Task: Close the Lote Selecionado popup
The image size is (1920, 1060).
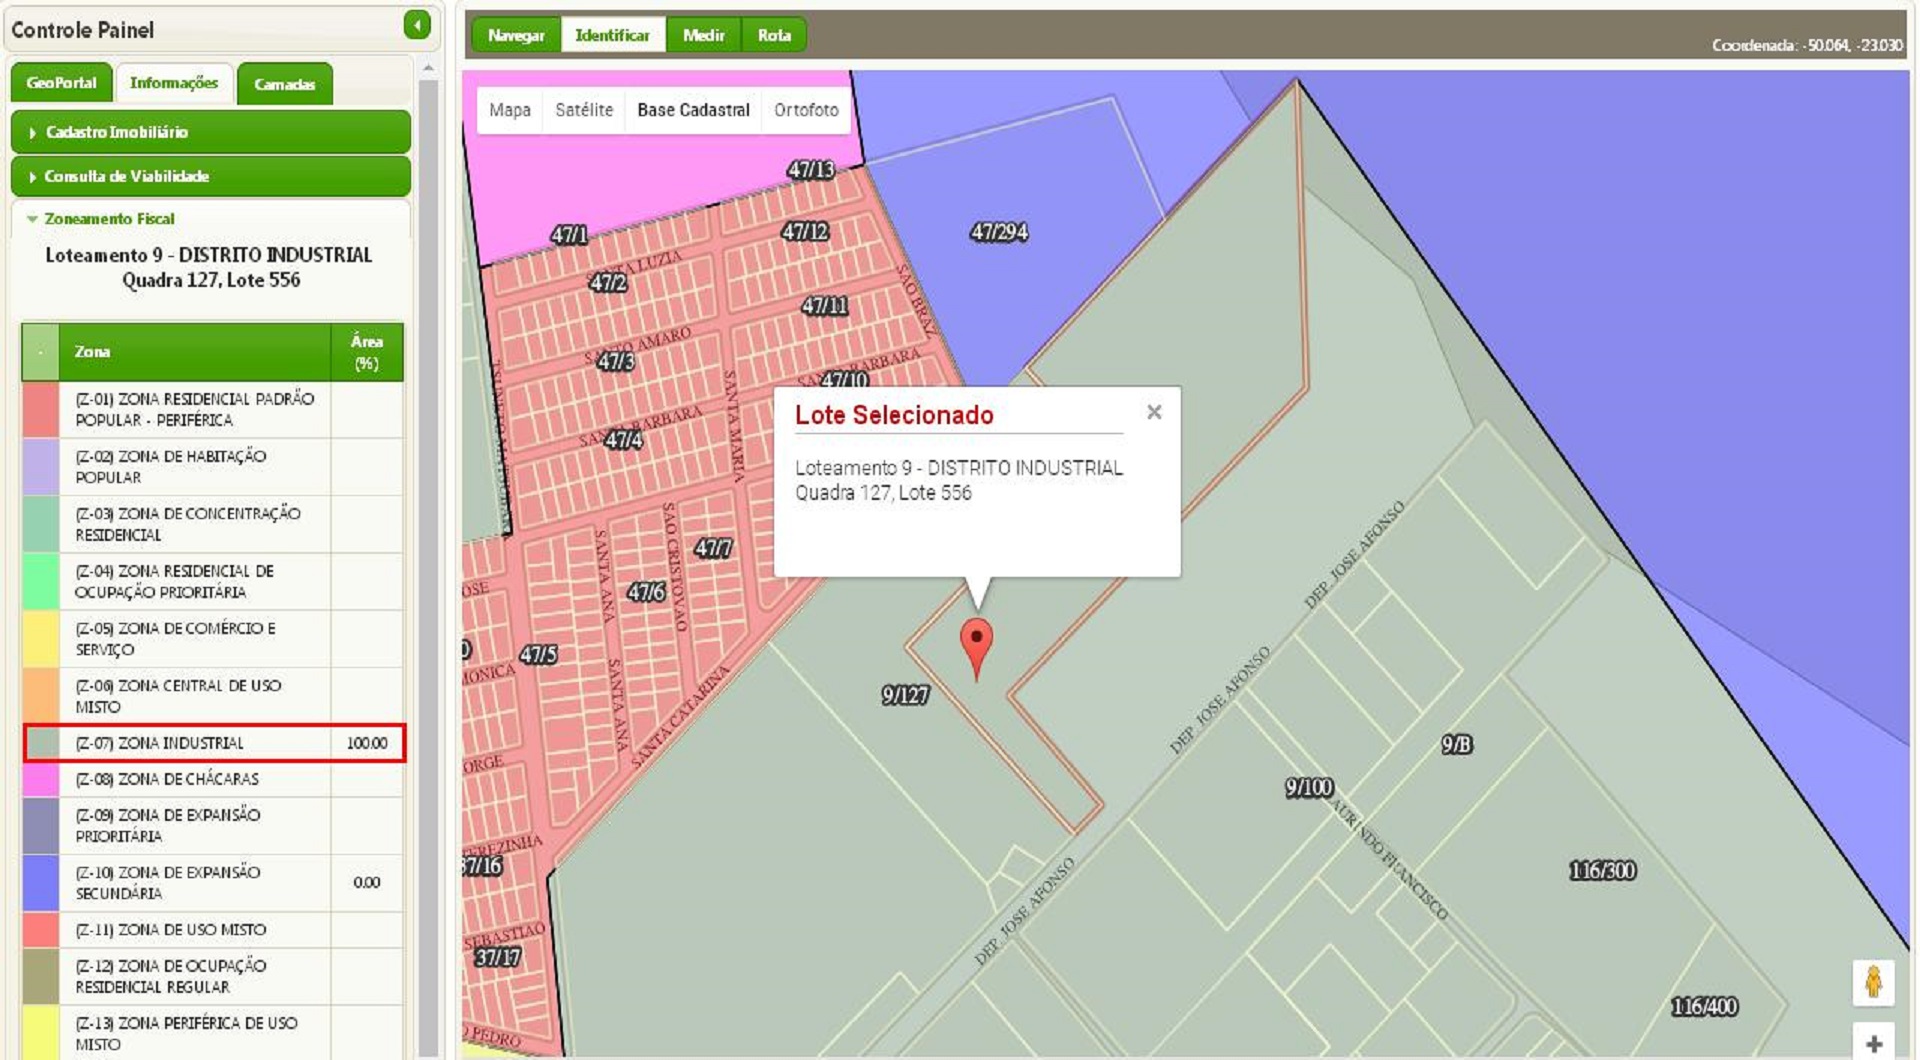Action: (1154, 412)
